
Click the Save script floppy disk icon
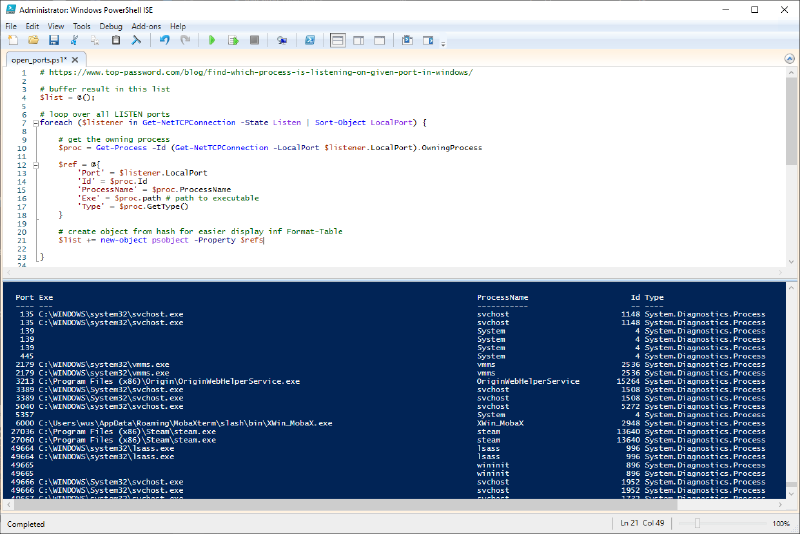54,40
